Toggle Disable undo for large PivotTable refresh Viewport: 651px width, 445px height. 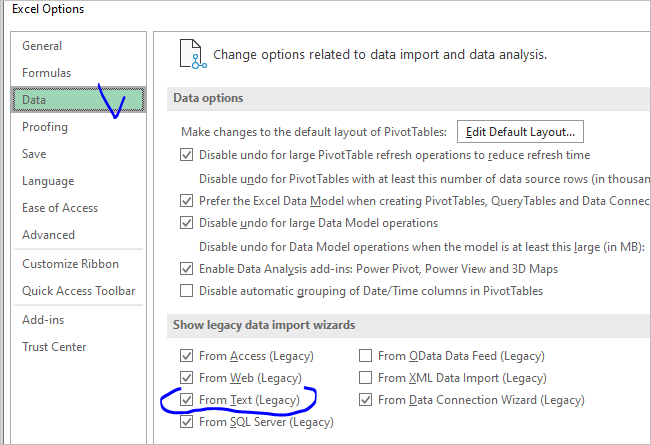[186, 155]
